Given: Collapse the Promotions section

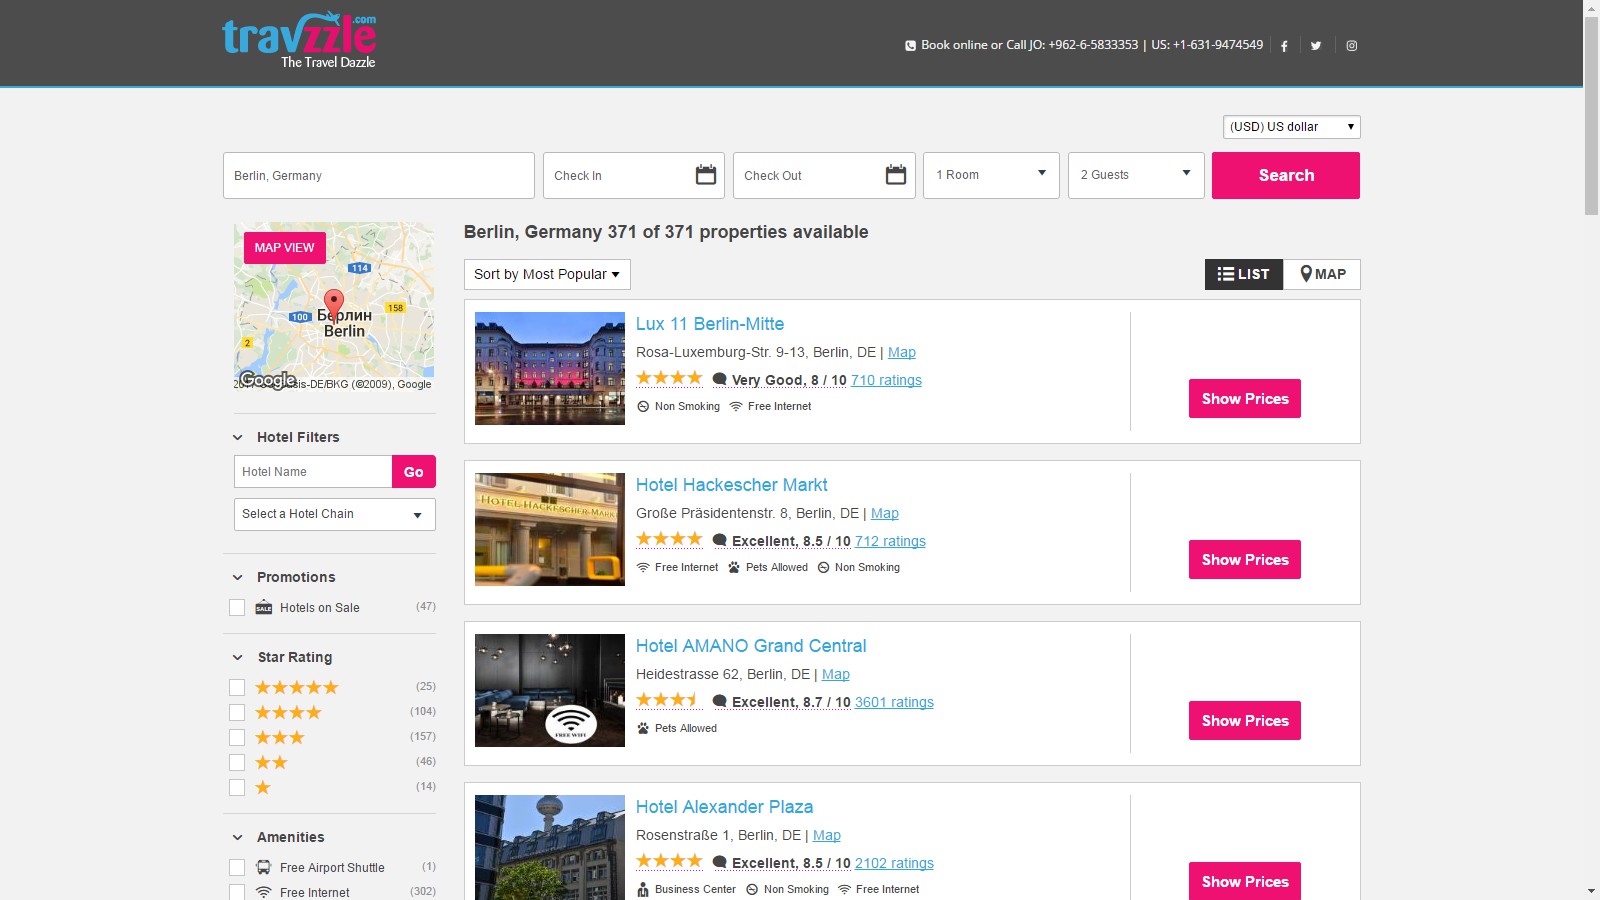Looking at the screenshot, I should pos(238,578).
